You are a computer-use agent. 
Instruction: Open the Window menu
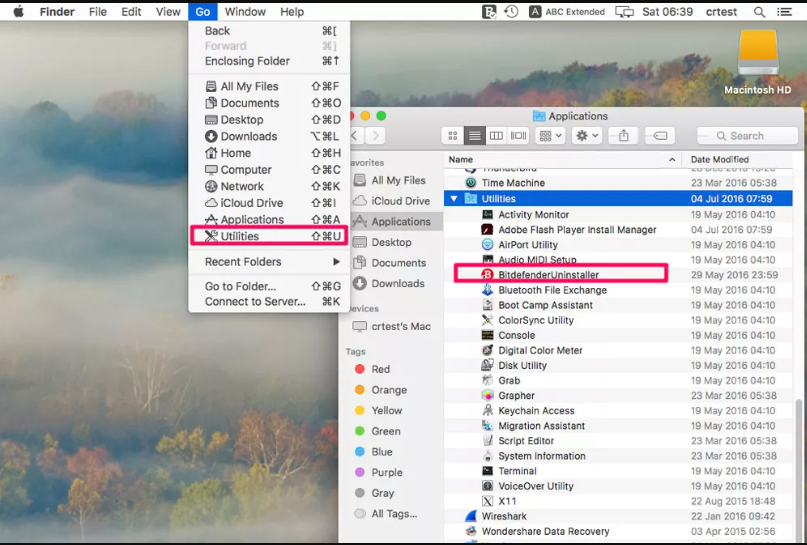pos(245,11)
